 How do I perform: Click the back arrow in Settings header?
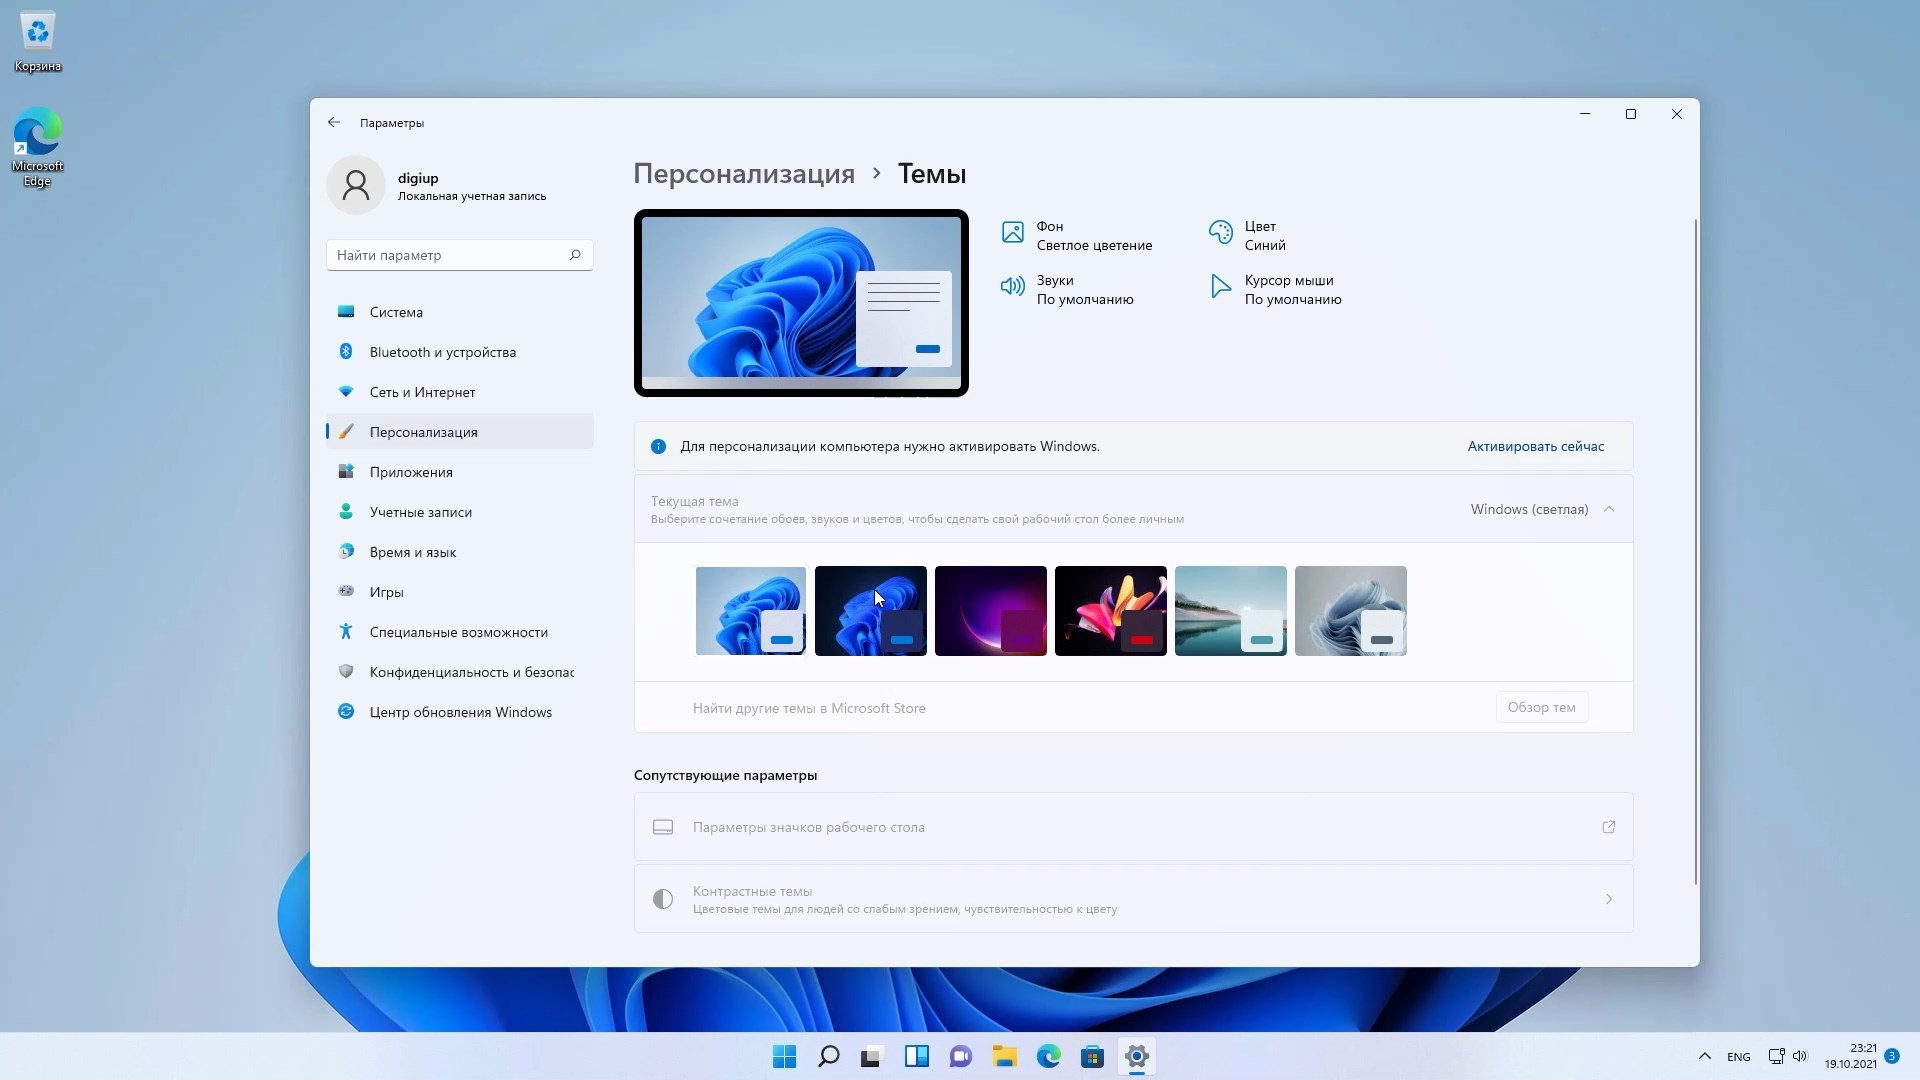pyautogui.click(x=334, y=122)
